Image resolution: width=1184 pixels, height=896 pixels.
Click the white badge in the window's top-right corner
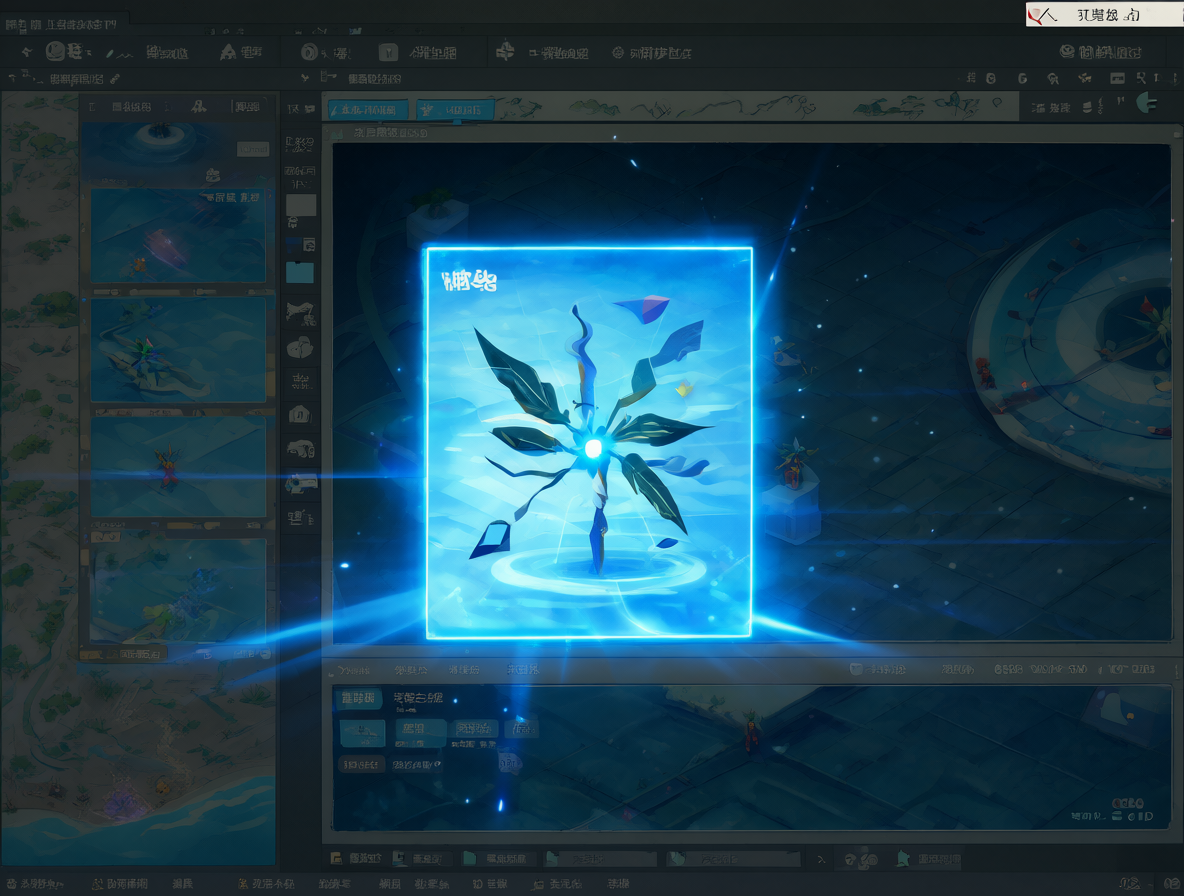click(x=1104, y=15)
